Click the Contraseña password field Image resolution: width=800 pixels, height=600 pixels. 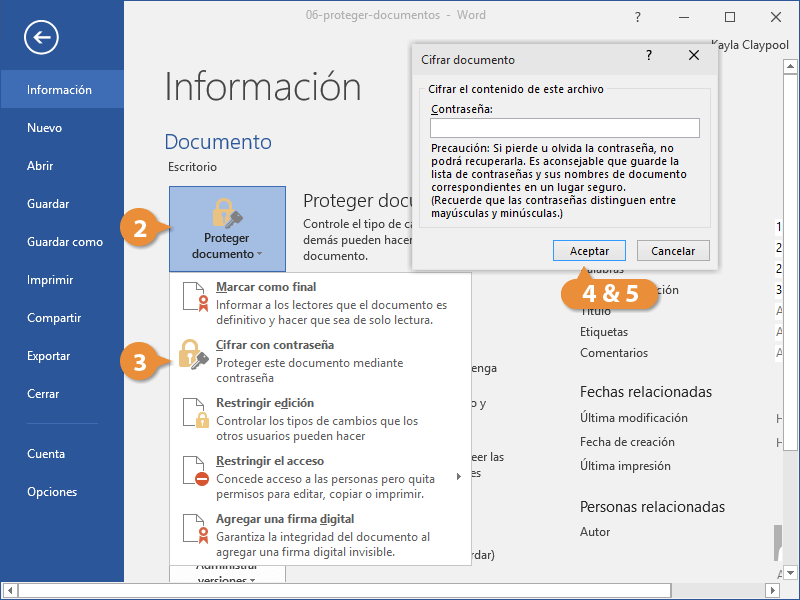[564, 128]
